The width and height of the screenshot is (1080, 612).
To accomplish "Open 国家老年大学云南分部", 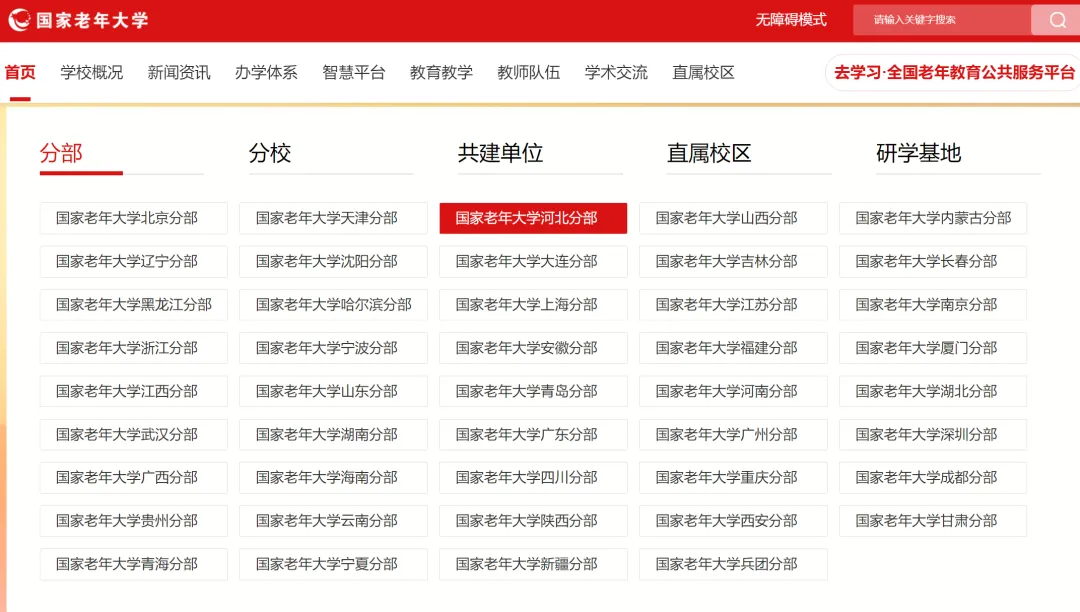I will (333, 521).
